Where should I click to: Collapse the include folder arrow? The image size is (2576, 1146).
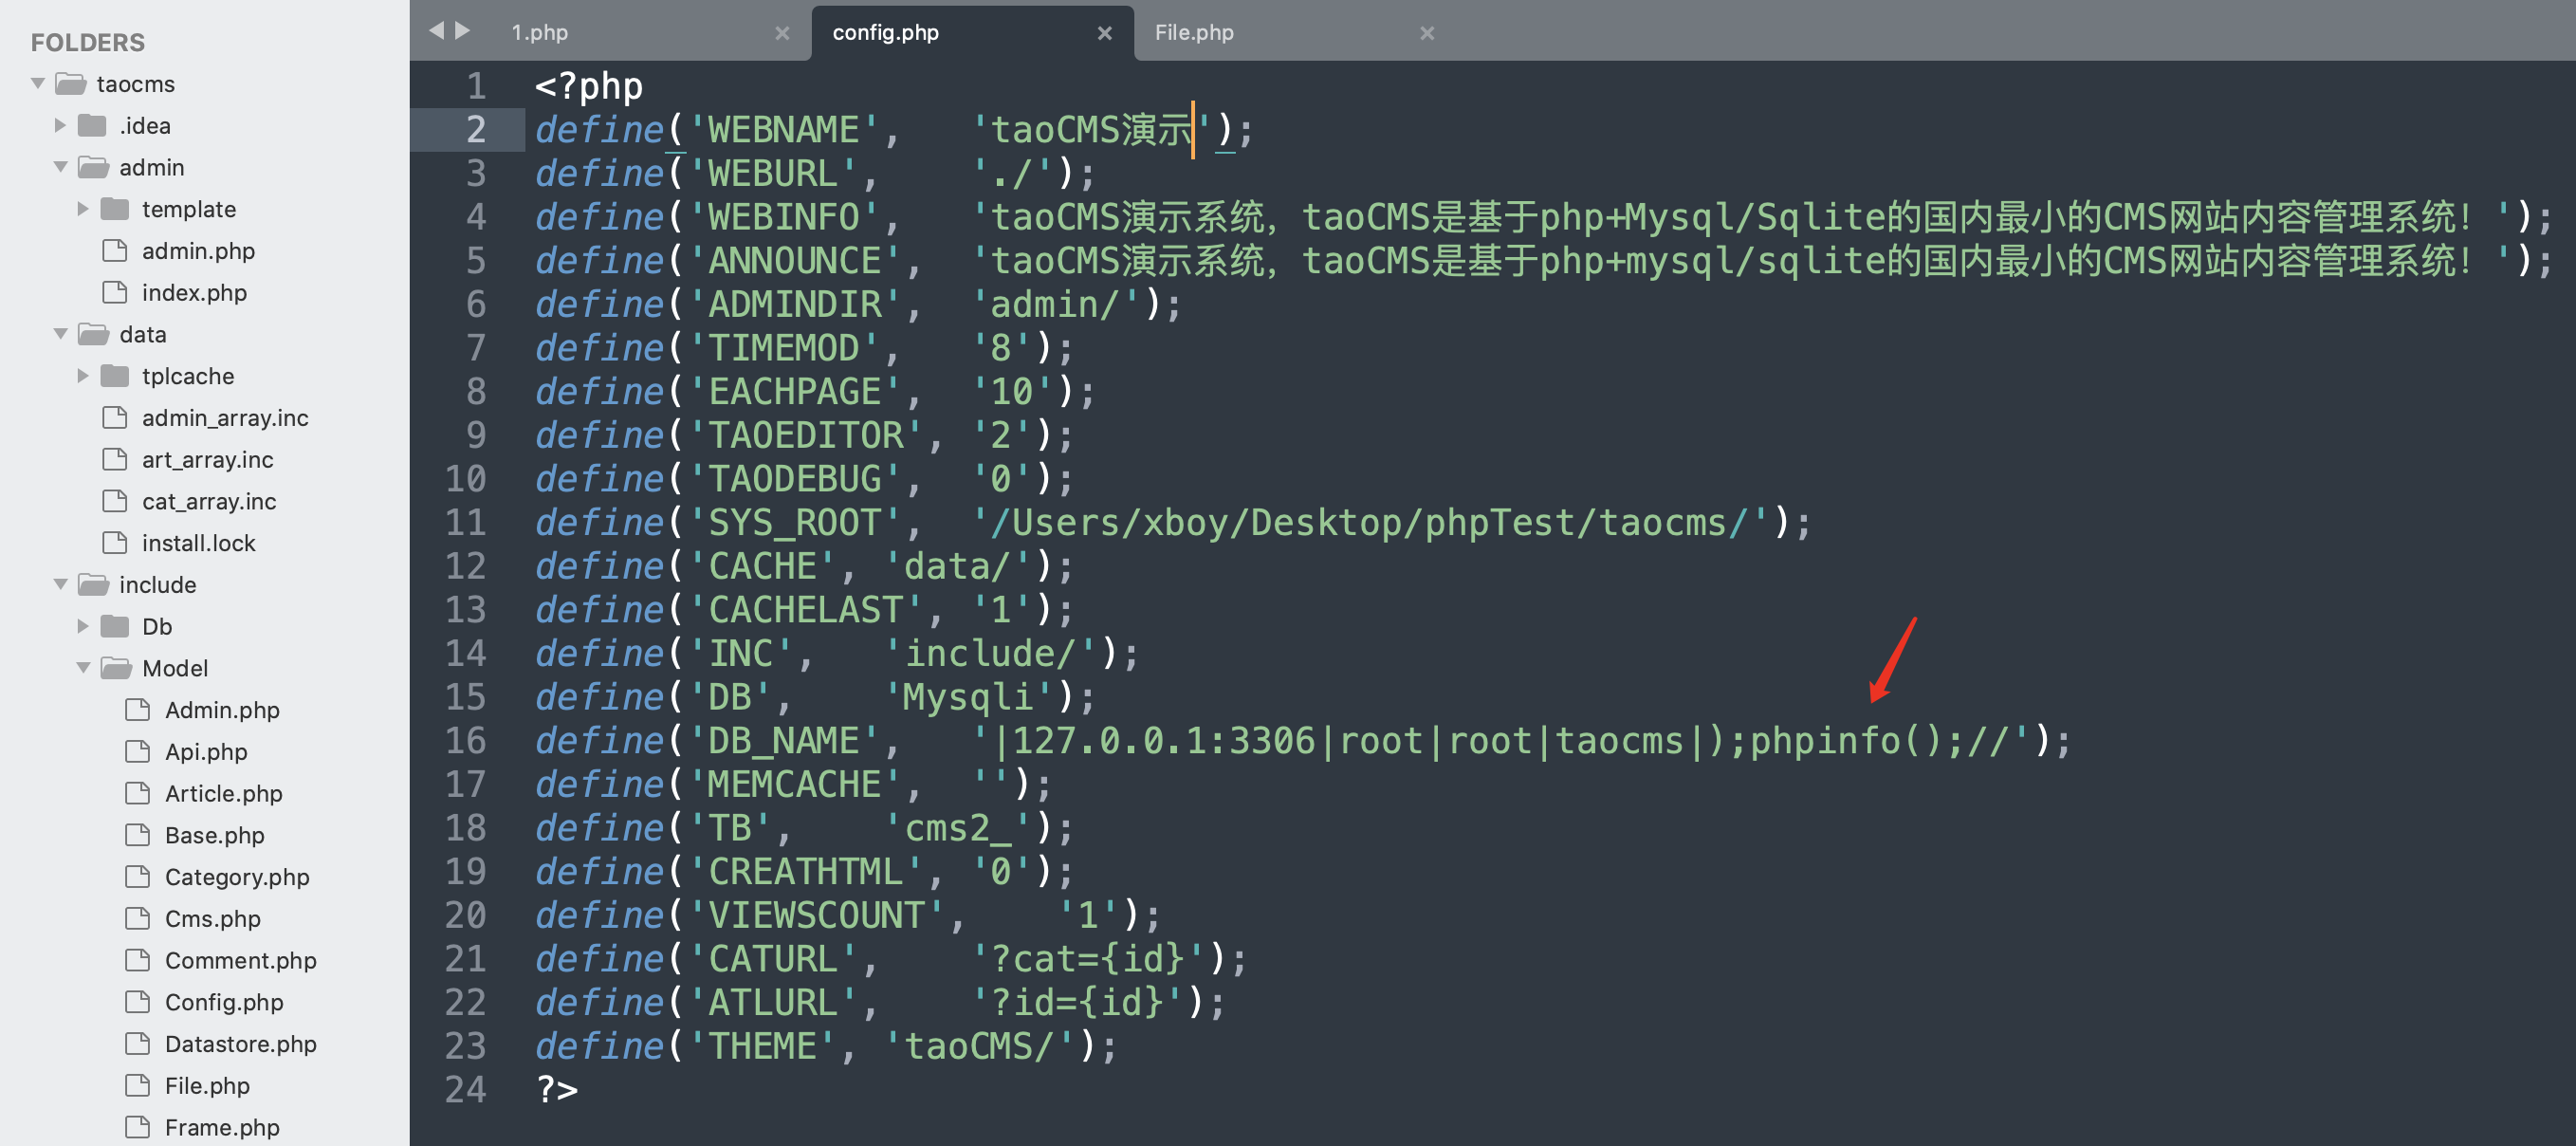point(61,584)
